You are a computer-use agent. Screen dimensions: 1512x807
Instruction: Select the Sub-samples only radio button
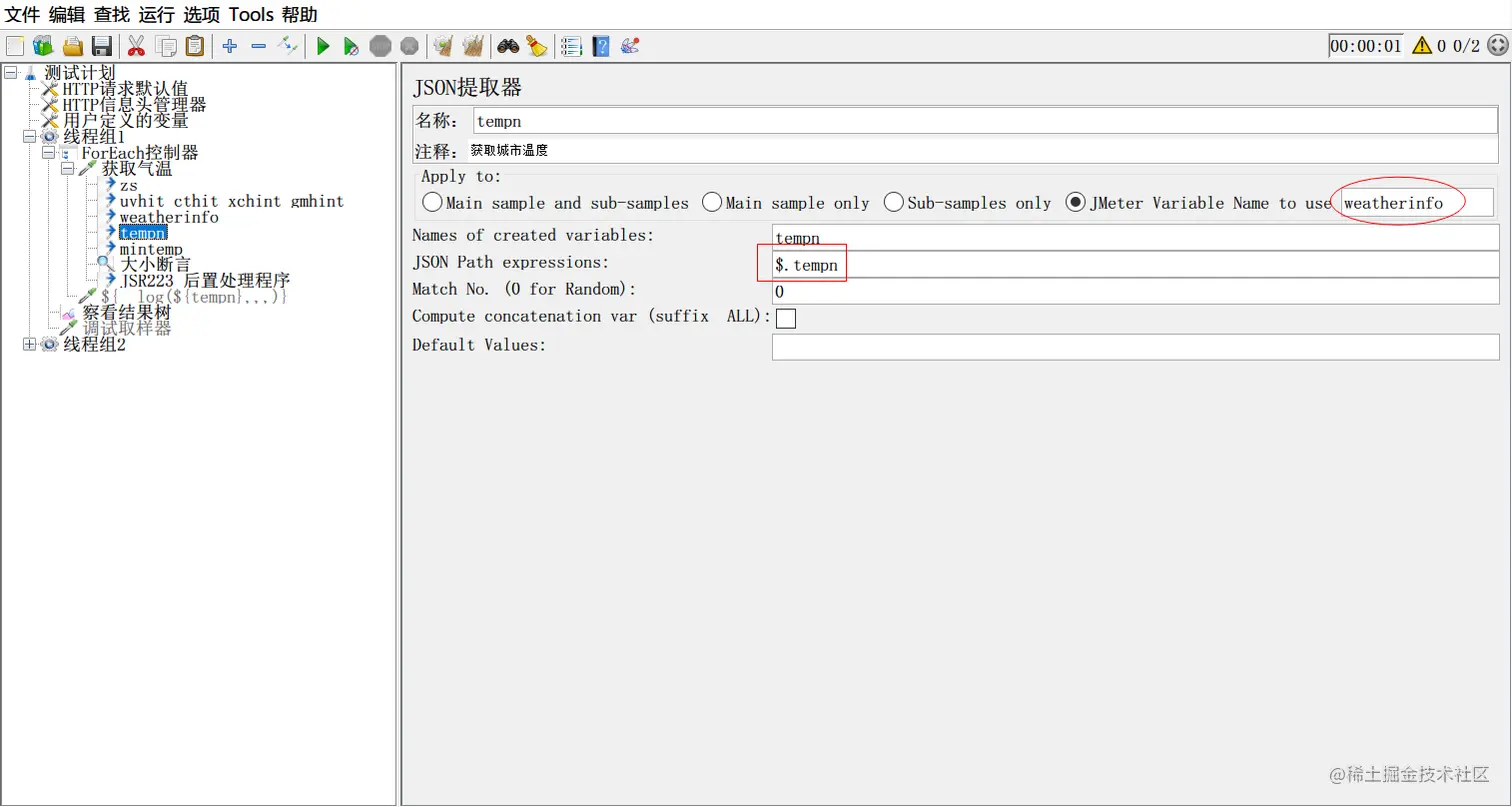893,203
